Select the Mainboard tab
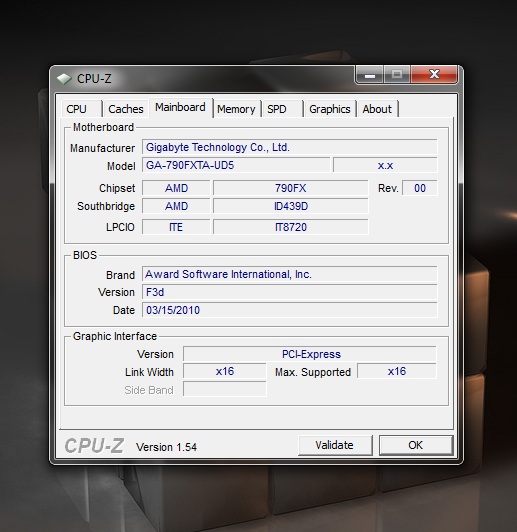Image resolution: width=517 pixels, height=532 pixels. 181,108
